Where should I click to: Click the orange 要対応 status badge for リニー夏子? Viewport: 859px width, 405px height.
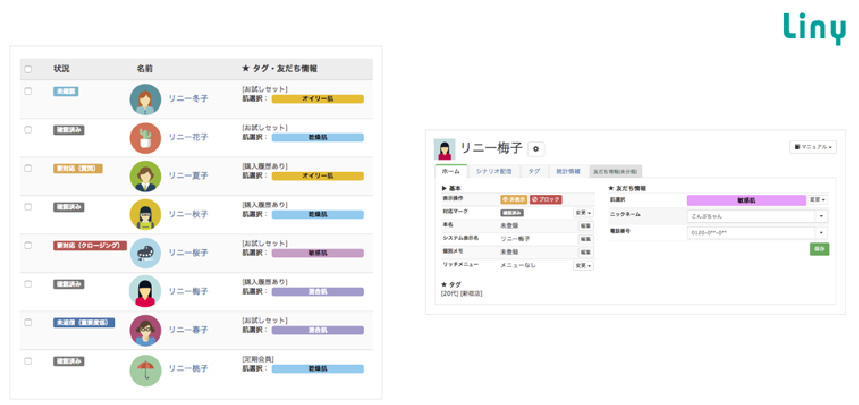78,168
